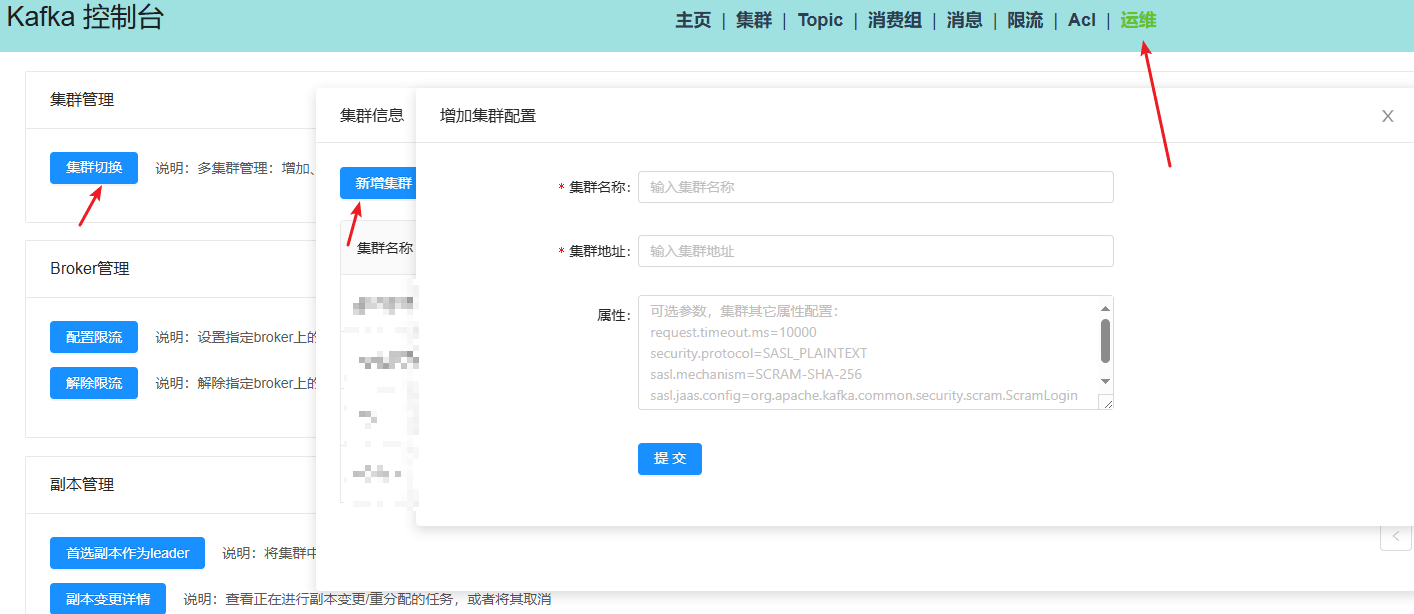The width and height of the screenshot is (1414, 614).
Task: Click the textarea scroll up arrow
Action: (x=1105, y=308)
